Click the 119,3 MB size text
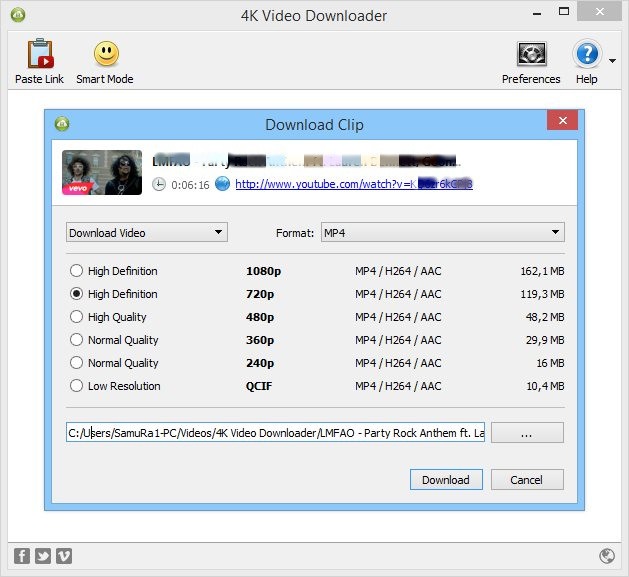 [x=542, y=294]
